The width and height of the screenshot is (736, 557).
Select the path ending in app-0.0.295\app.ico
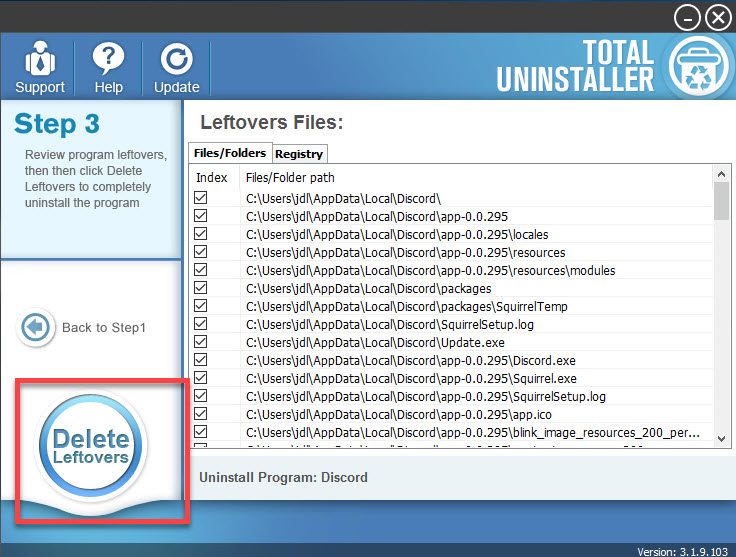[399, 414]
